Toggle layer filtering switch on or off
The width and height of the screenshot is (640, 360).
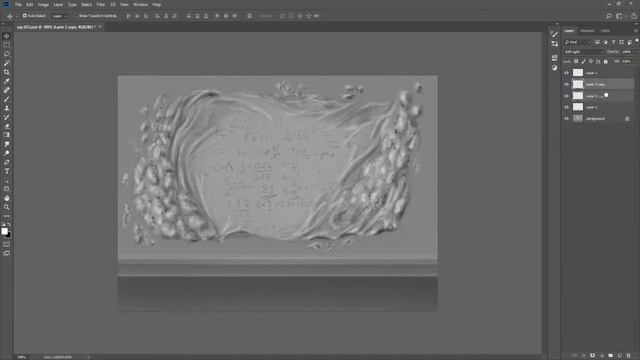(637, 40)
